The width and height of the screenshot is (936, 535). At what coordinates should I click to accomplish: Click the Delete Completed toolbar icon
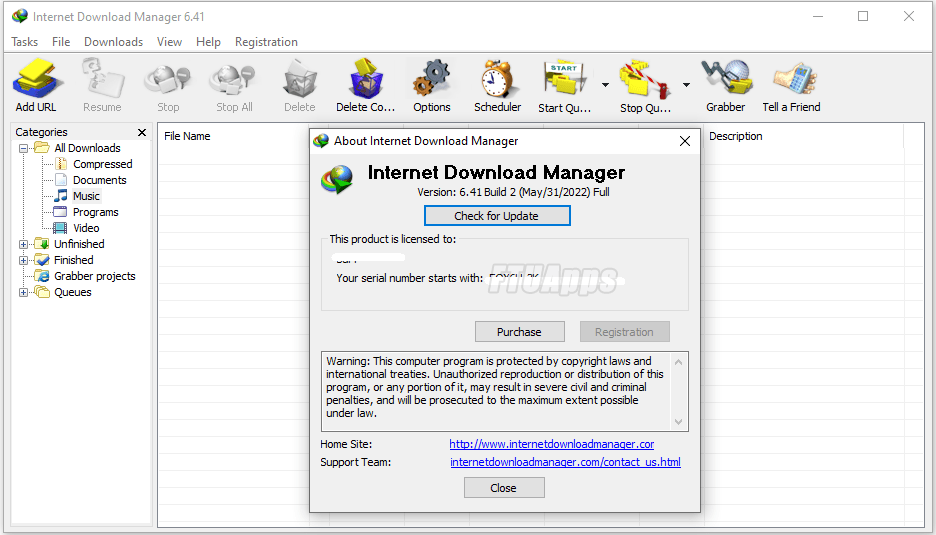pyautogui.click(x=365, y=79)
